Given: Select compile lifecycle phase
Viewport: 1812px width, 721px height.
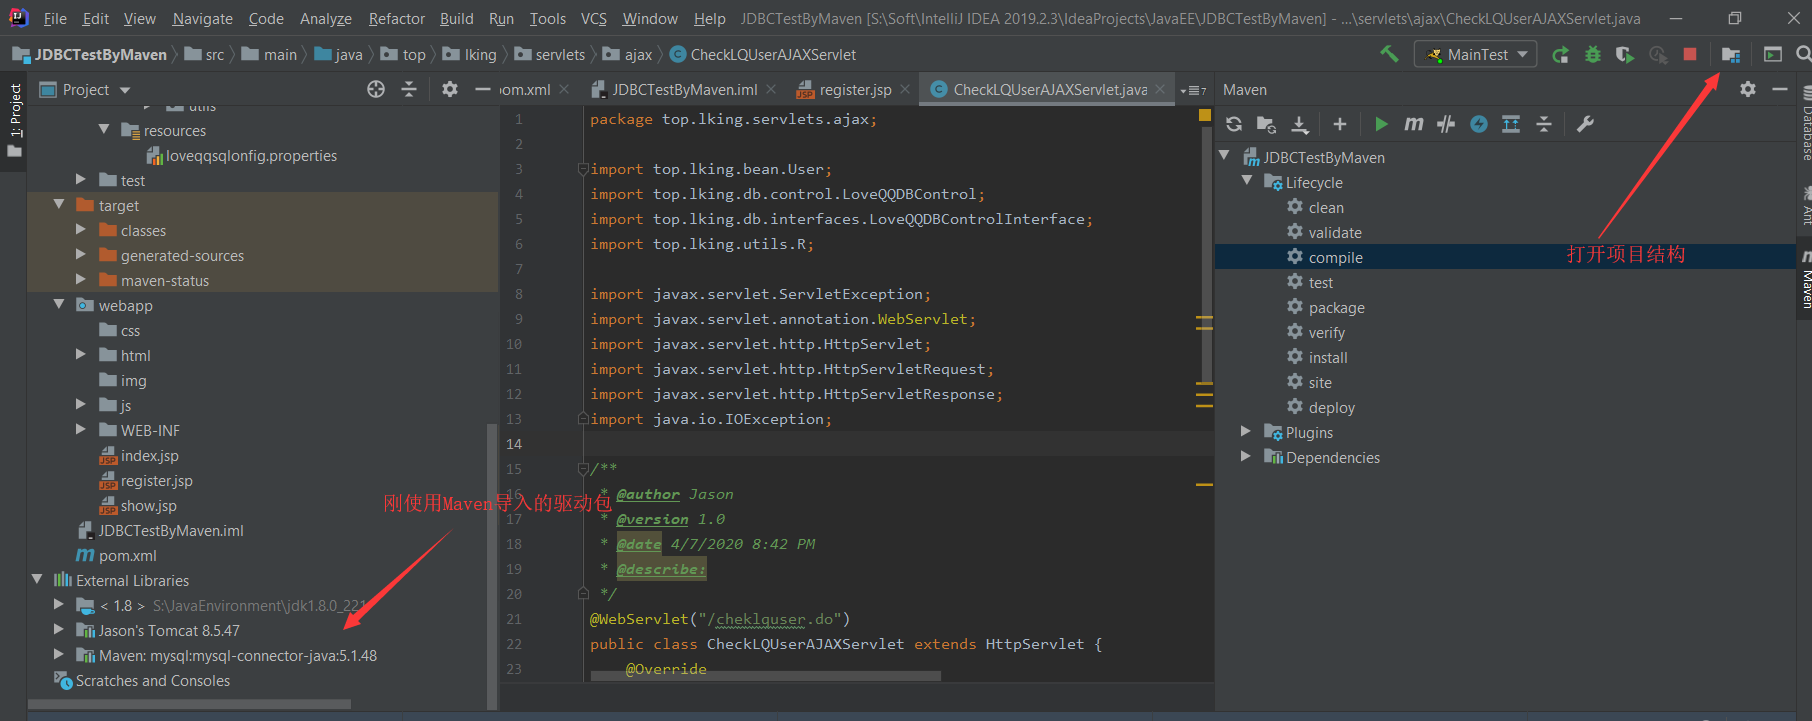Looking at the screenshot, I should 1335,257.
